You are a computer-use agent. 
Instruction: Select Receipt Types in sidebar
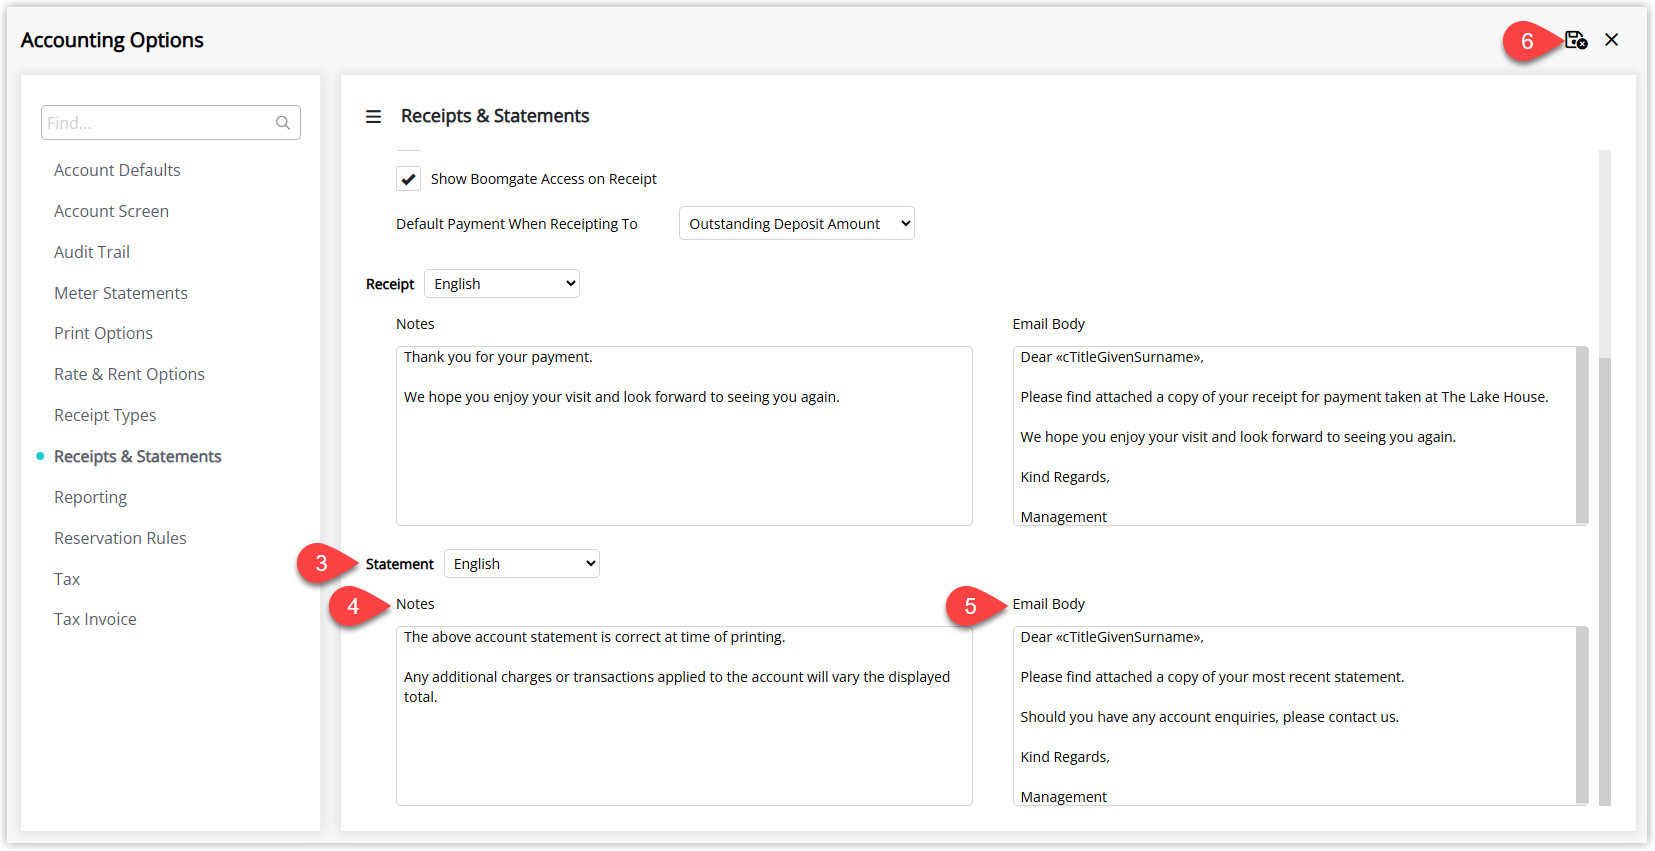click(x=105, y=415)
